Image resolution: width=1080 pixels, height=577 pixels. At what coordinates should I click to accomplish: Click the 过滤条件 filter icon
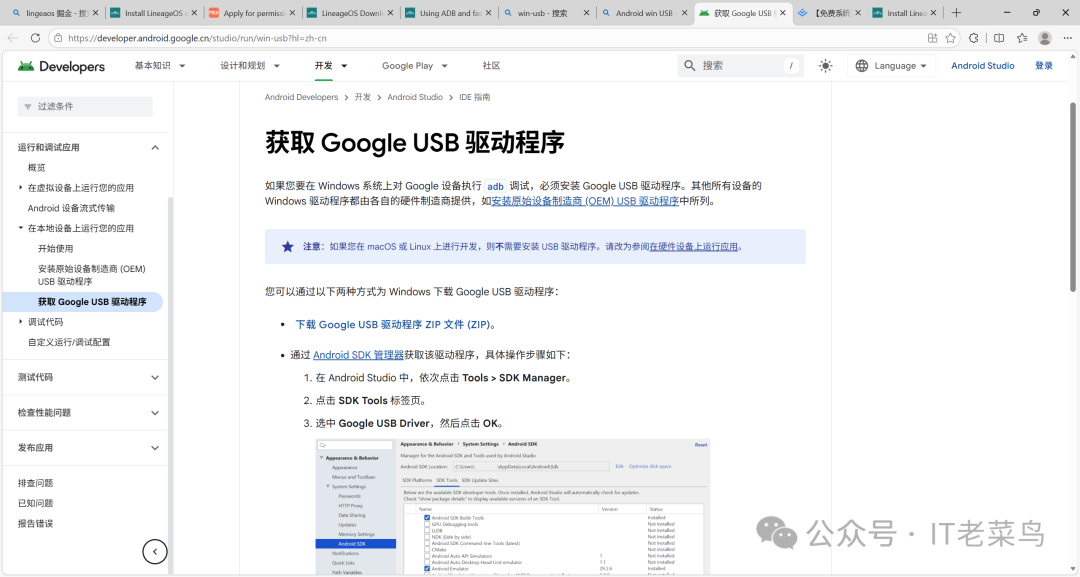coord(30,106)
